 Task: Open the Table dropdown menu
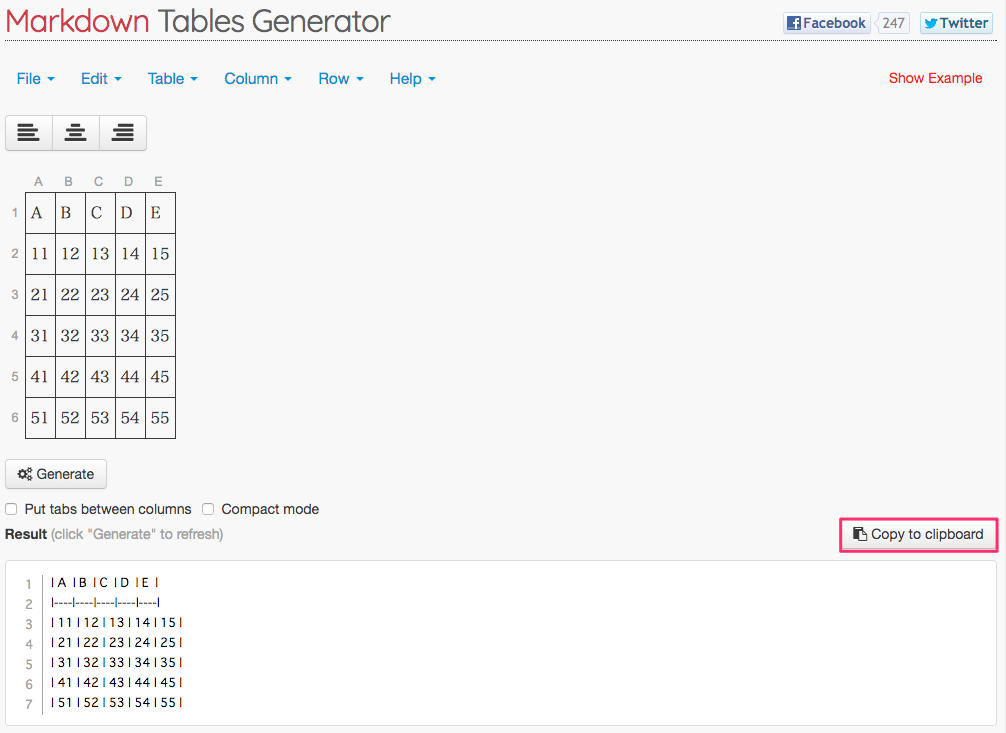pyautogui.click(x=173, y=79)
